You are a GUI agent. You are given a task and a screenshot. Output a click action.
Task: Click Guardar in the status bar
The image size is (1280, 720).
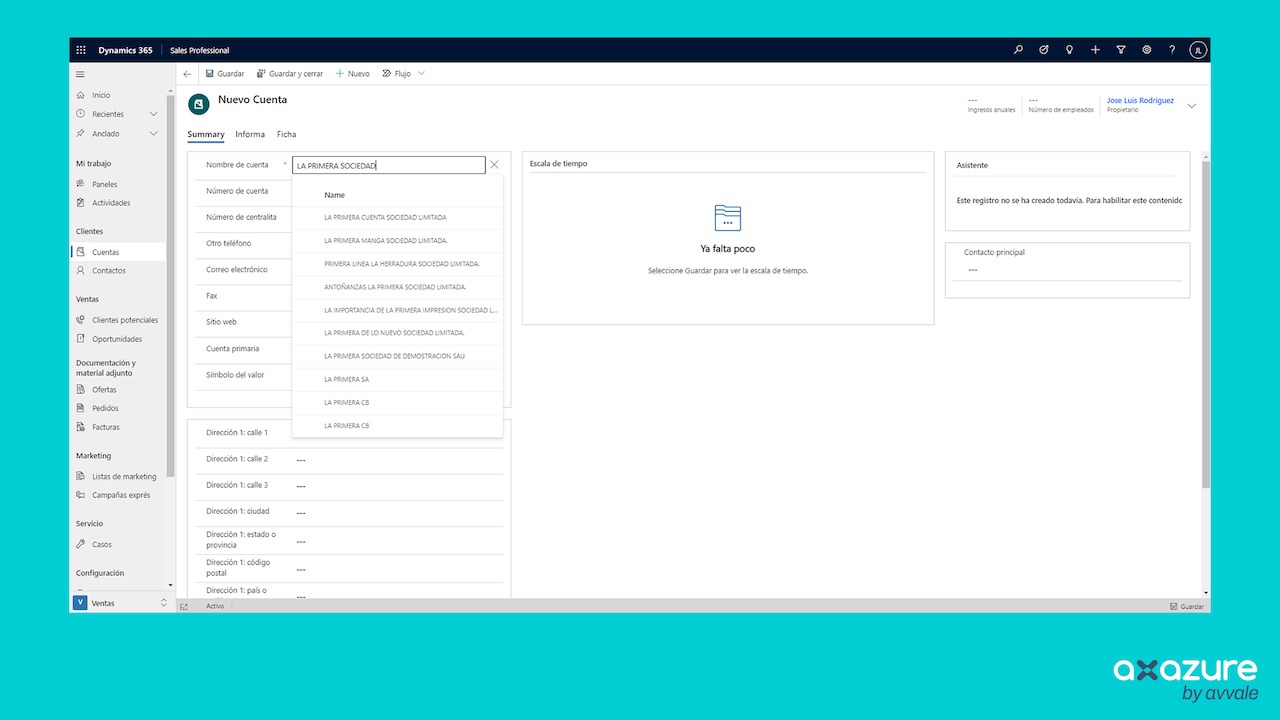coord(1187,607)
